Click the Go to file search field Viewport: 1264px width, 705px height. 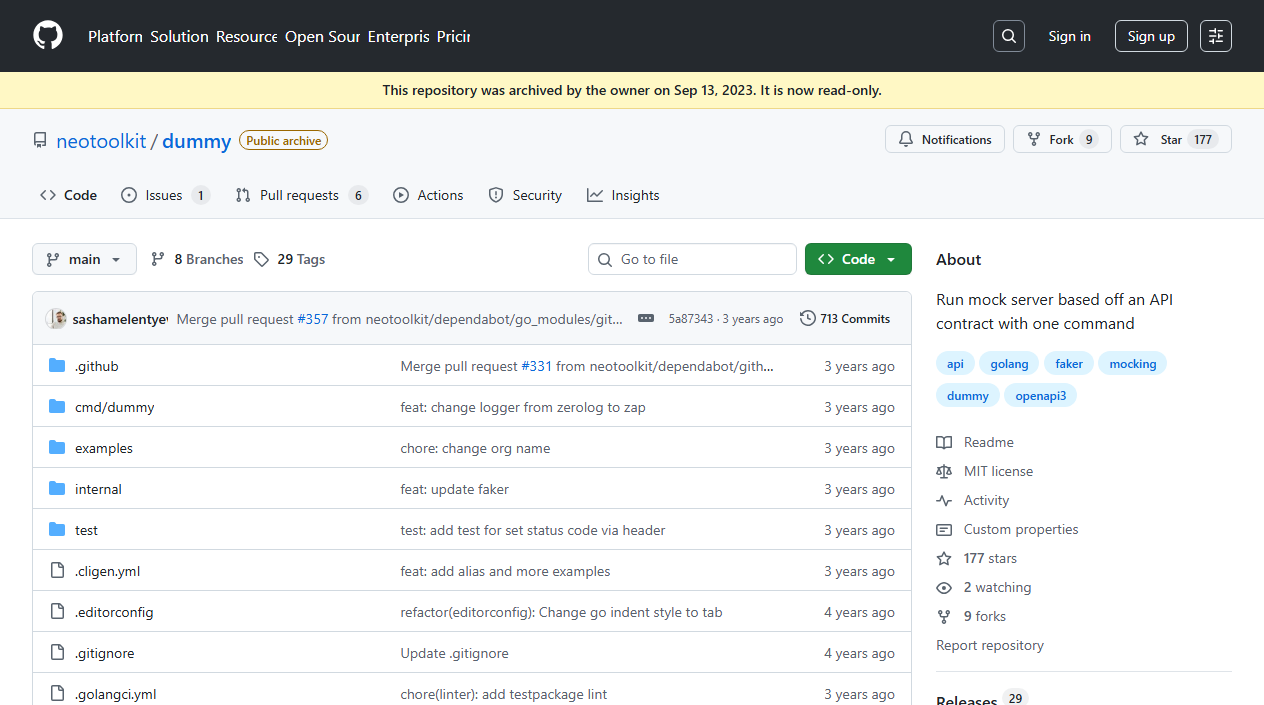coord(692,259)
